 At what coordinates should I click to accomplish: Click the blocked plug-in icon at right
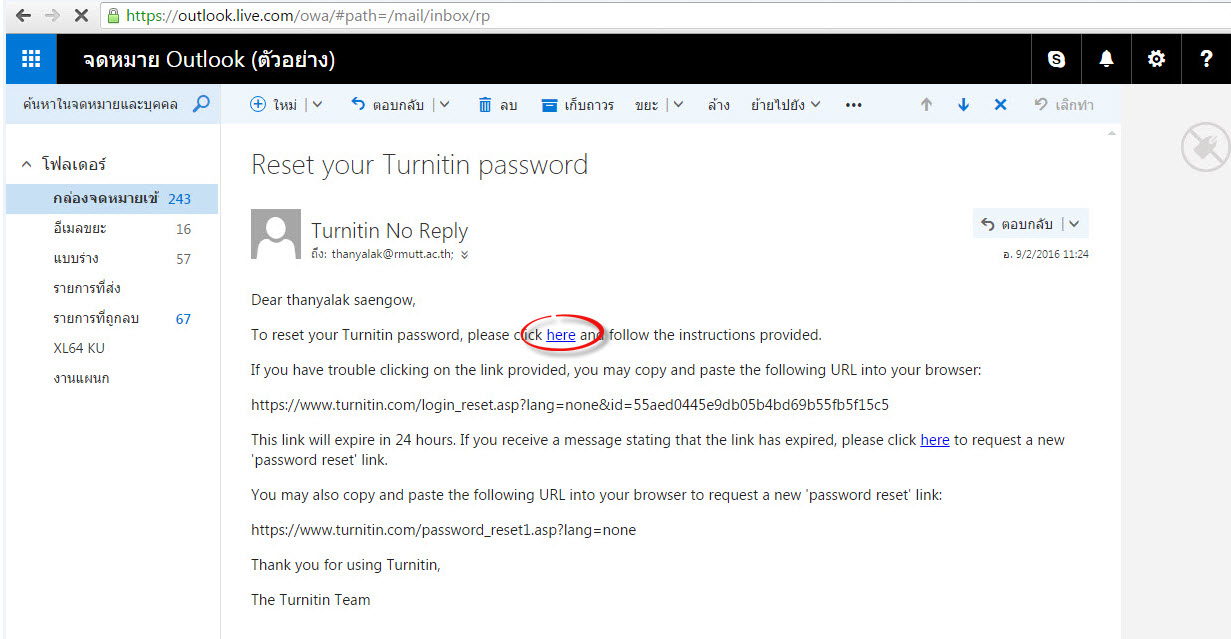1204,147
